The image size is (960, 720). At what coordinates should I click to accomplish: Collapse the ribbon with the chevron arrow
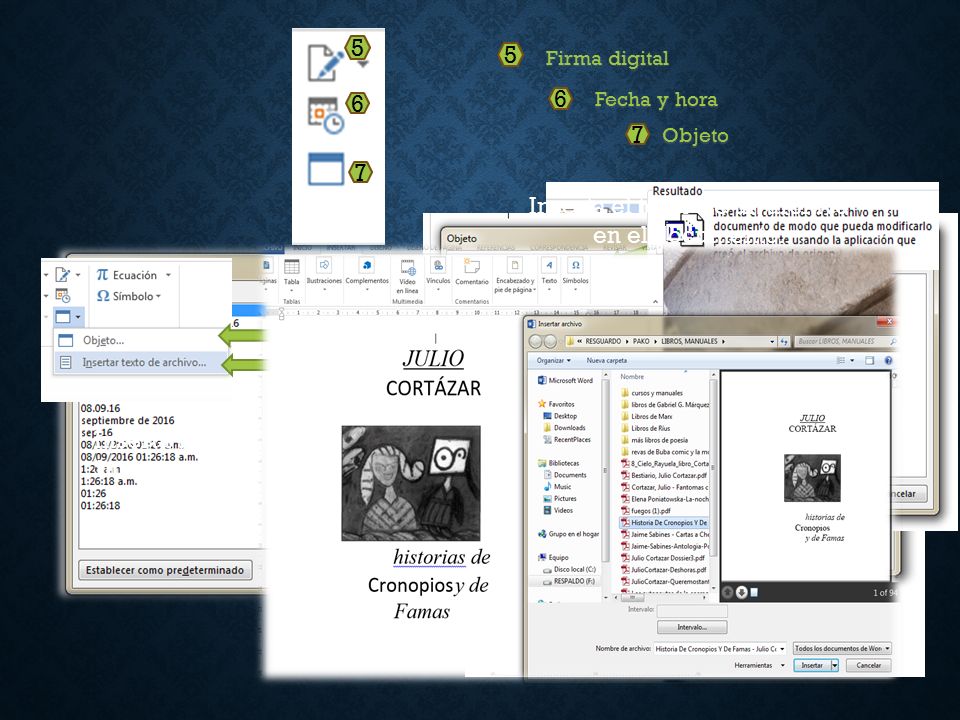point(655,302)
